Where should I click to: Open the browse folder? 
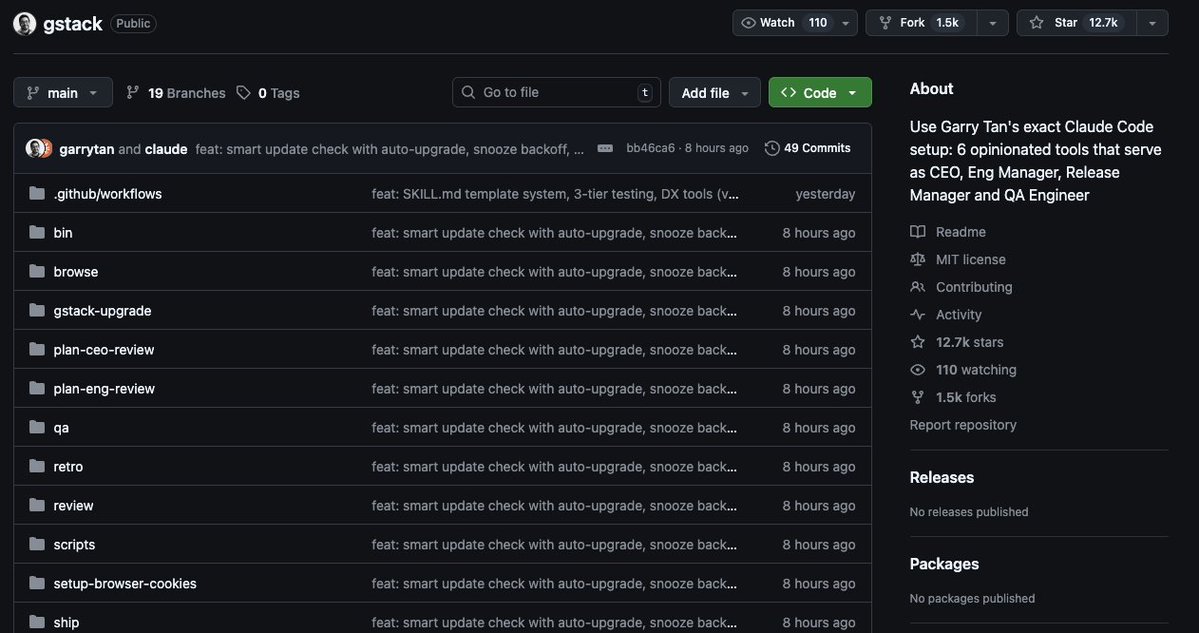click(76, 271)
